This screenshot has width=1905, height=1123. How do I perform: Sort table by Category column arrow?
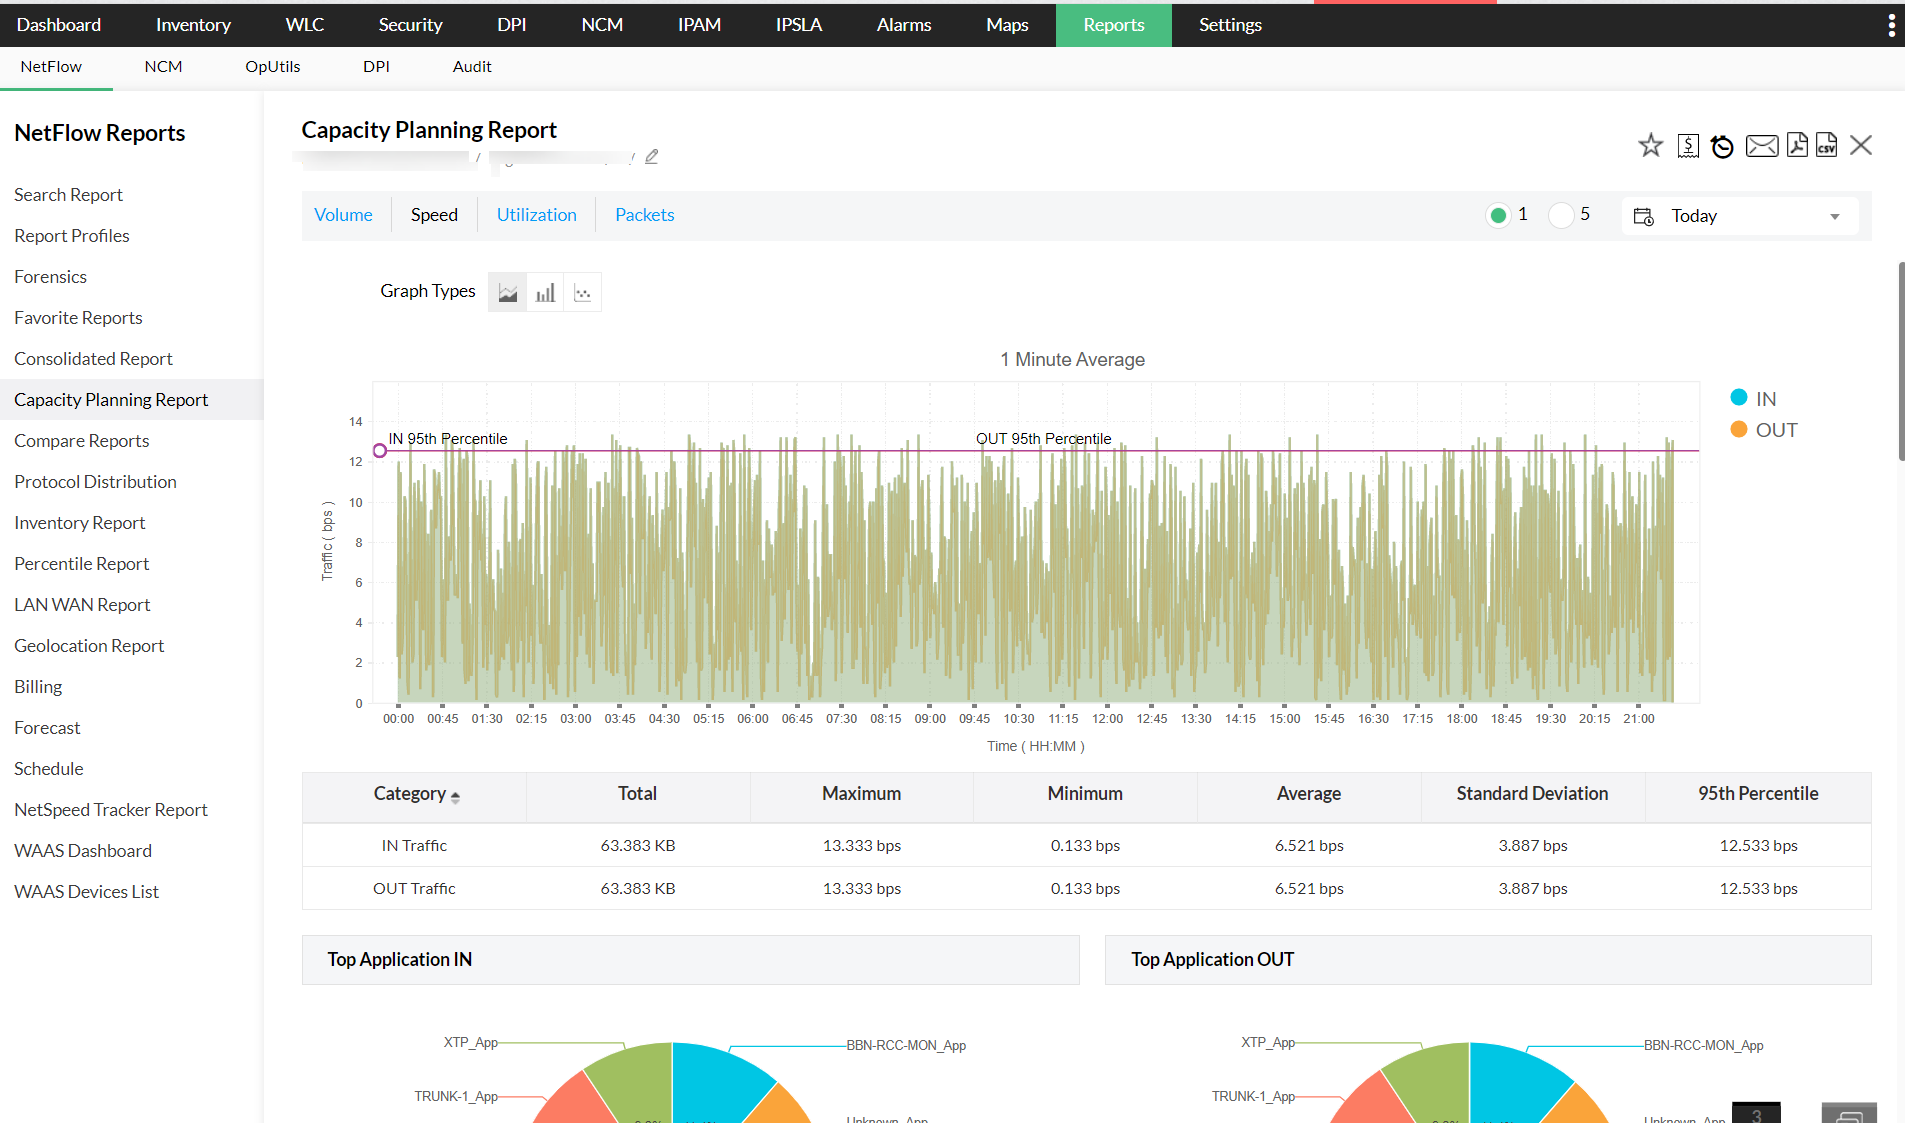pyautogui.click(x=455, y=796)
